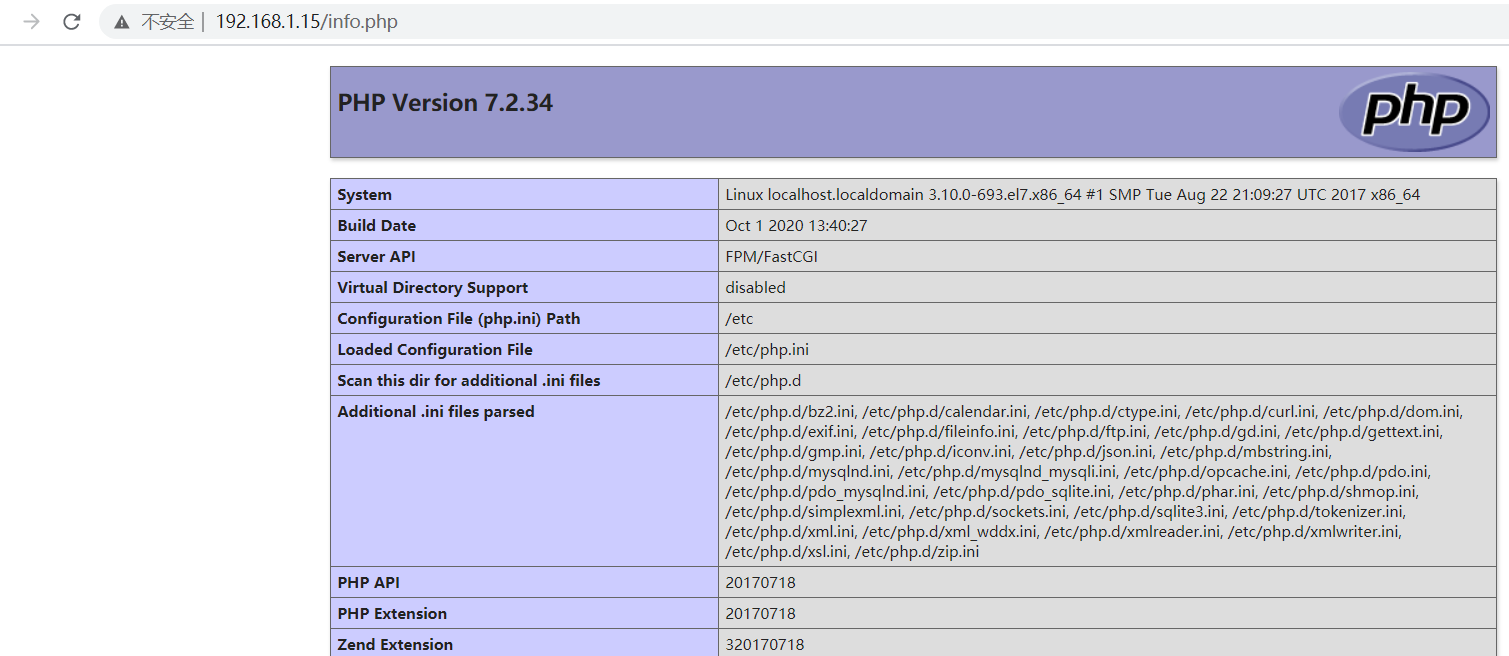
Task: Click the FPM/FastCGI value
Action: tap(772, 257)
